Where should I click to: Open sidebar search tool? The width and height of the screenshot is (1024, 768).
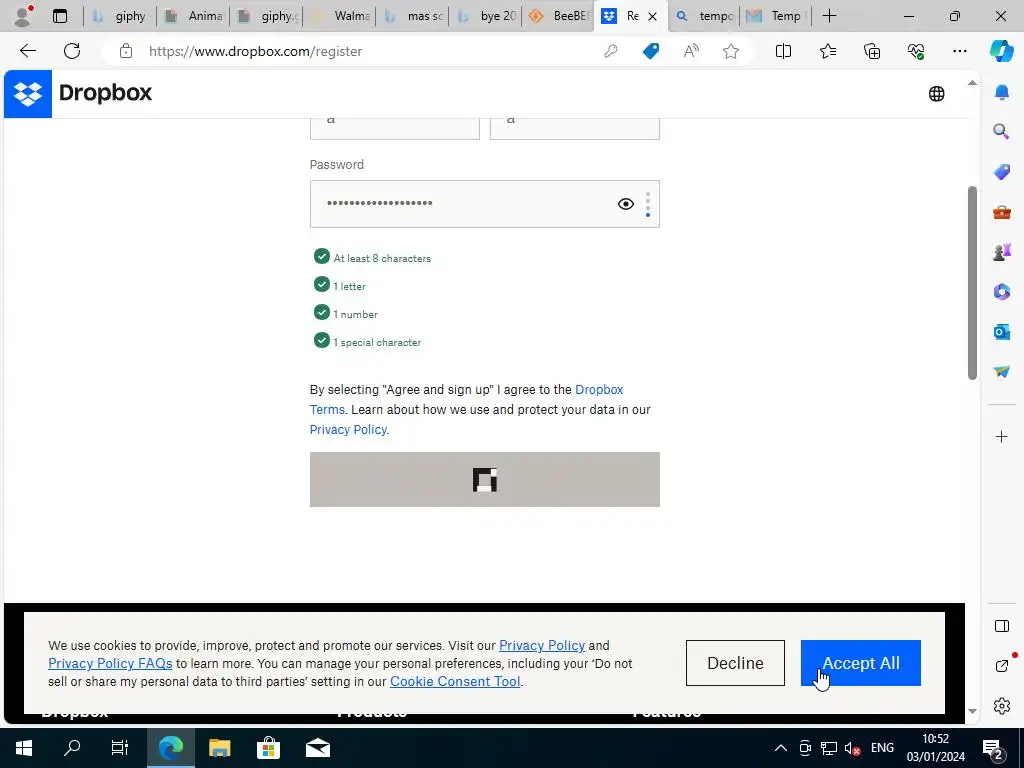point(1002,132)
